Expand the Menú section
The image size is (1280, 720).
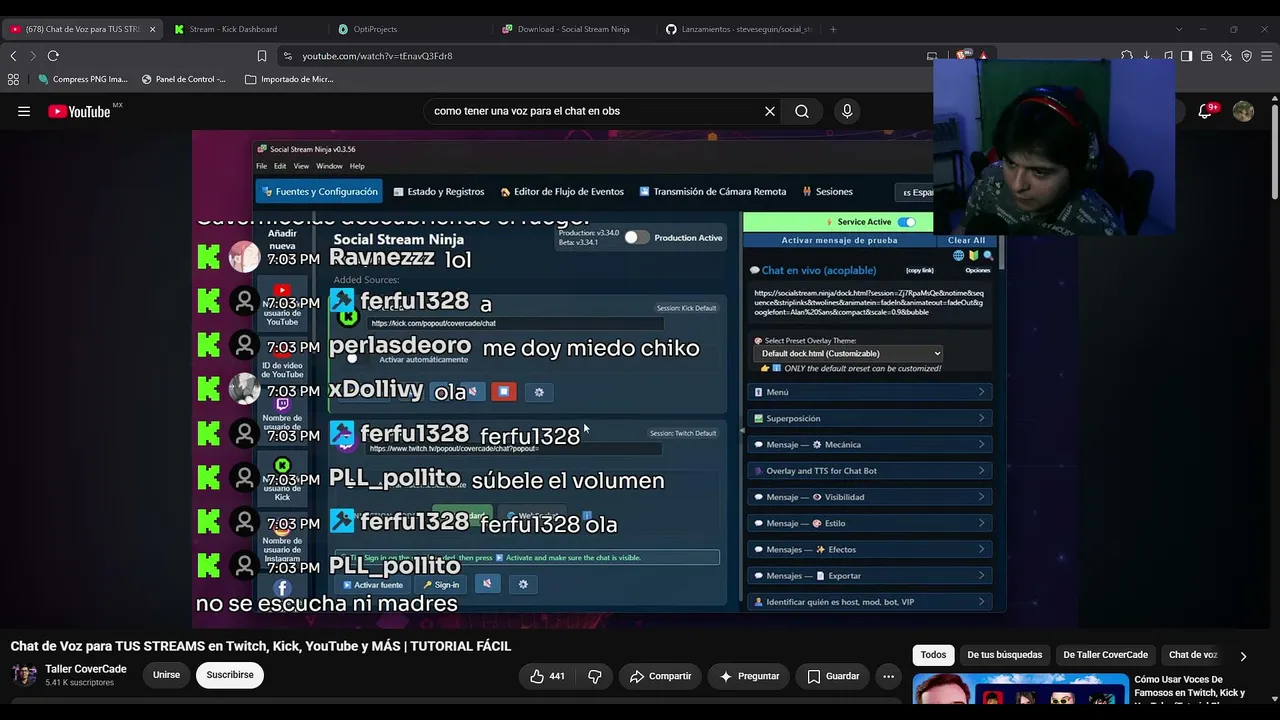[870, 392]
